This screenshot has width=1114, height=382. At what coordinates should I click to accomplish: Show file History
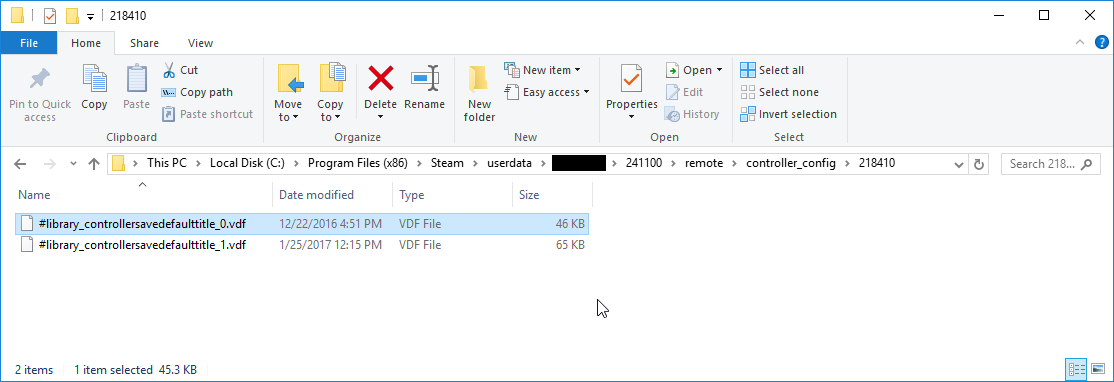(x=692, y=114)
